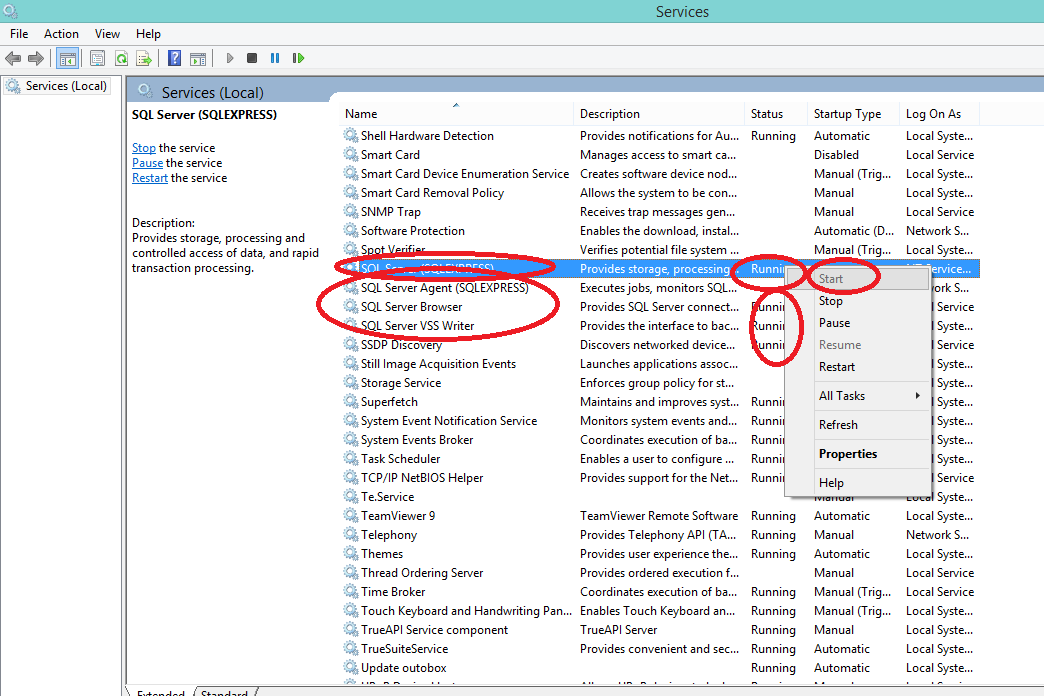Choose Properties in the context menu
Screen dimensions: 1044x696
coord(848,454)
